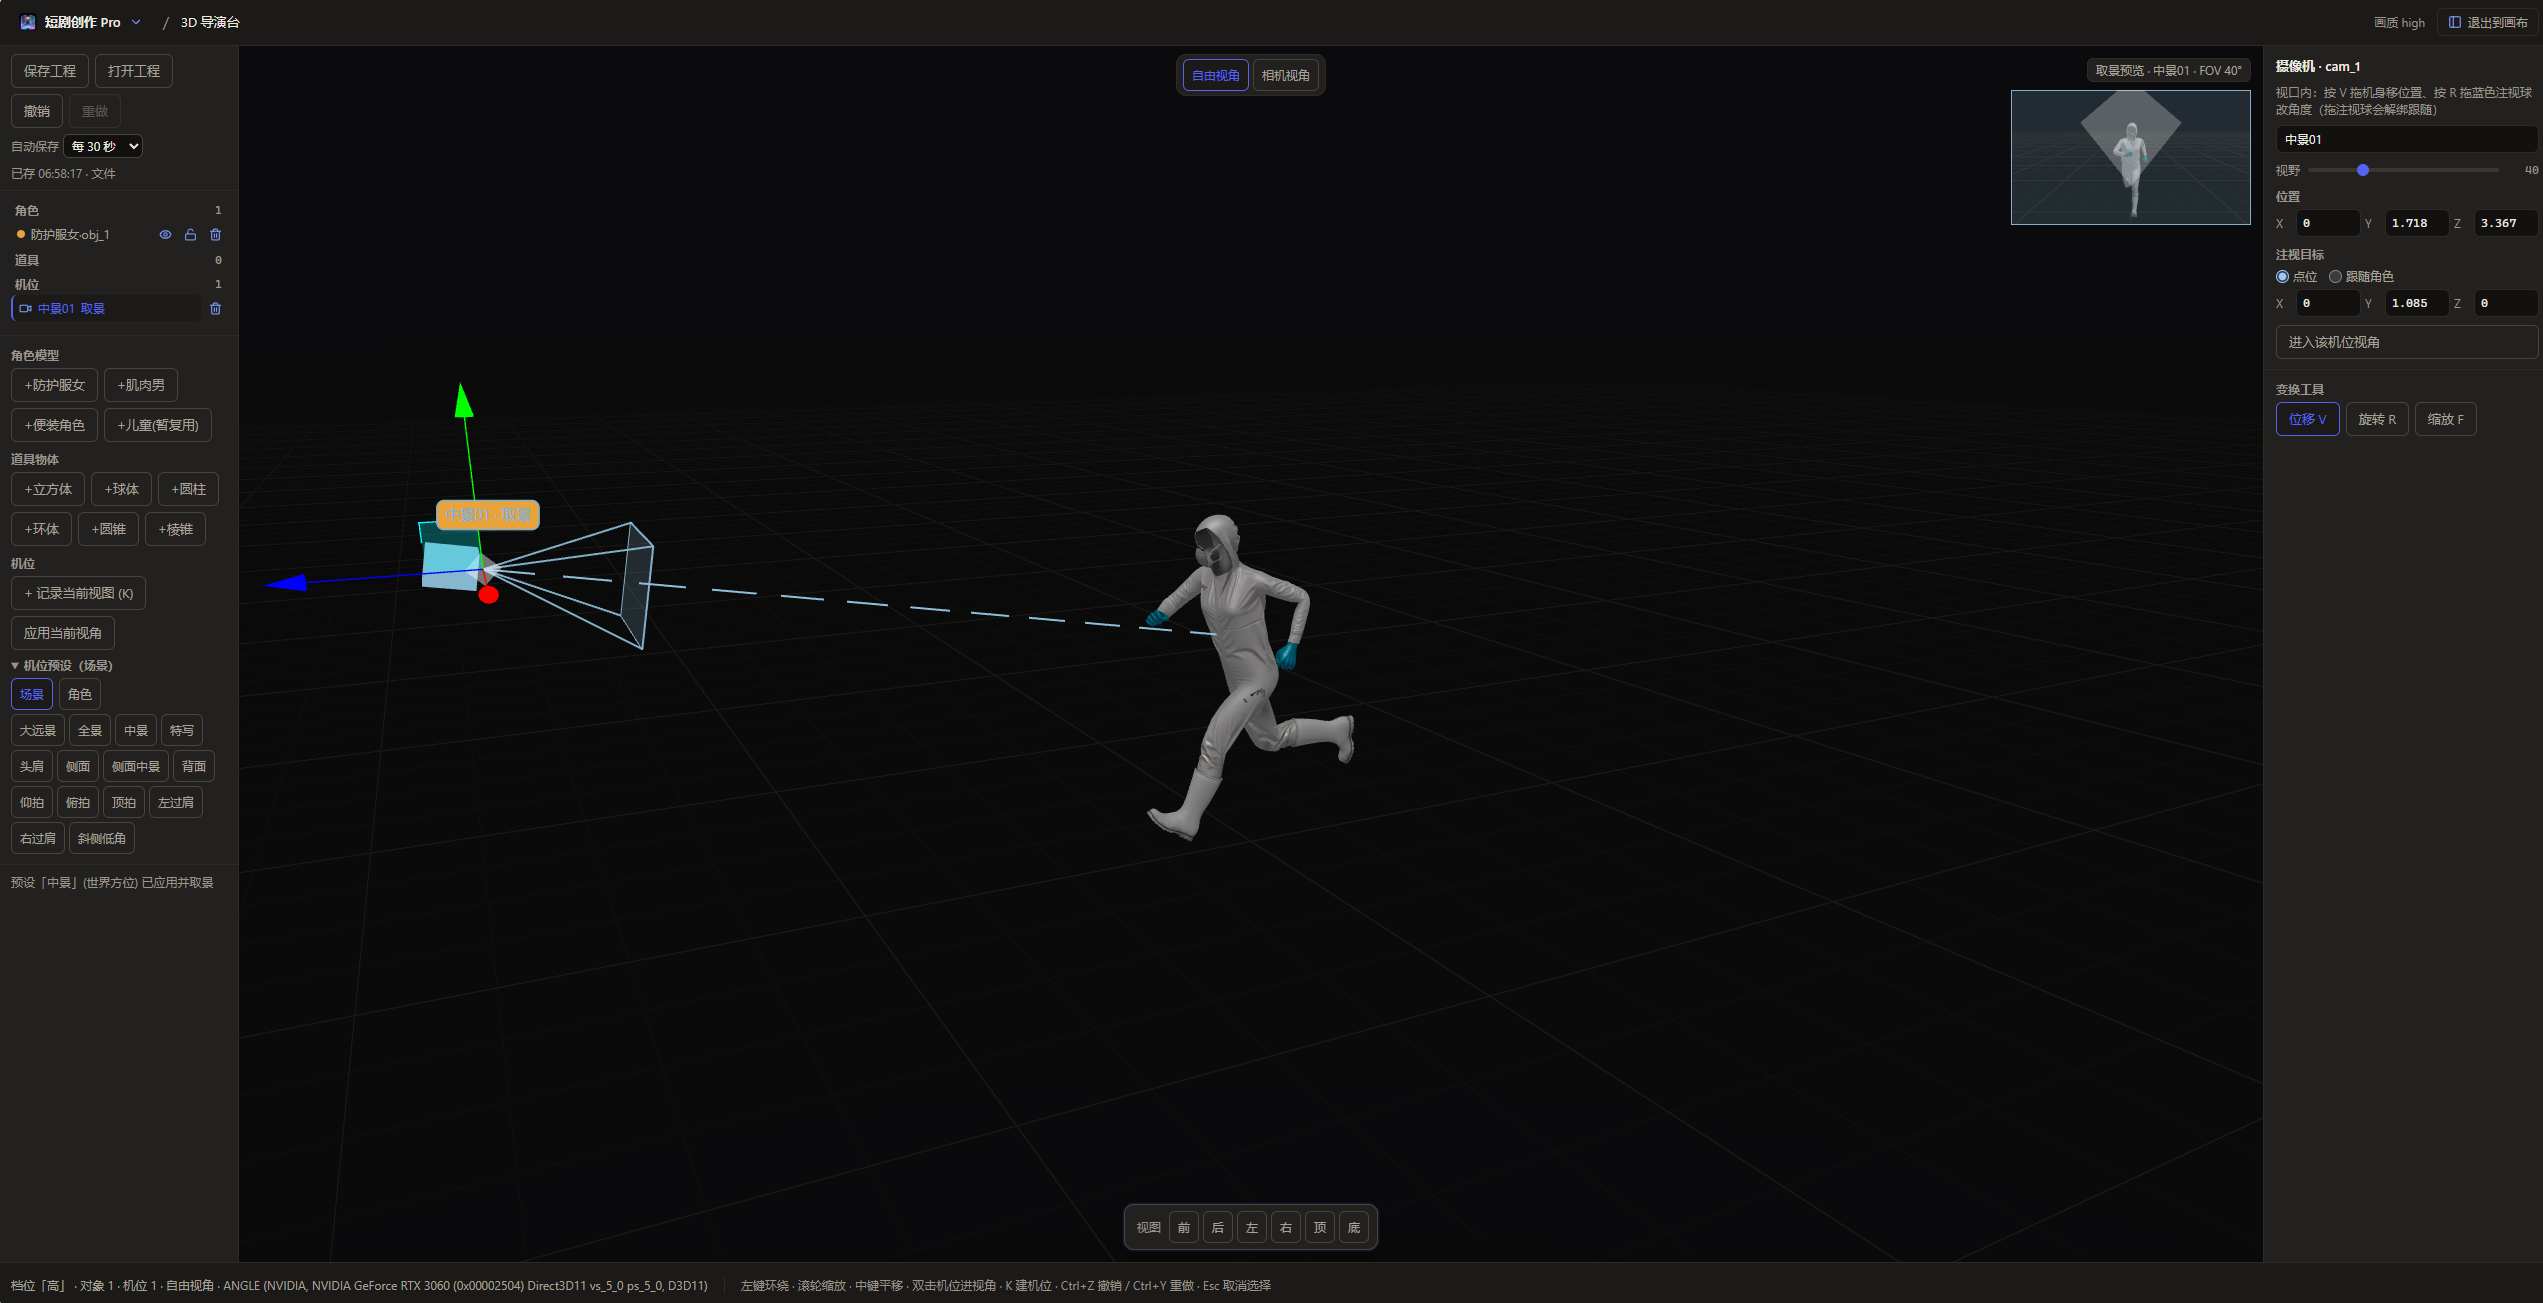This screenshot has width=2543, height=1303.
Task: Switch to 自由视角 view mode
Action: pos(1215,75)
